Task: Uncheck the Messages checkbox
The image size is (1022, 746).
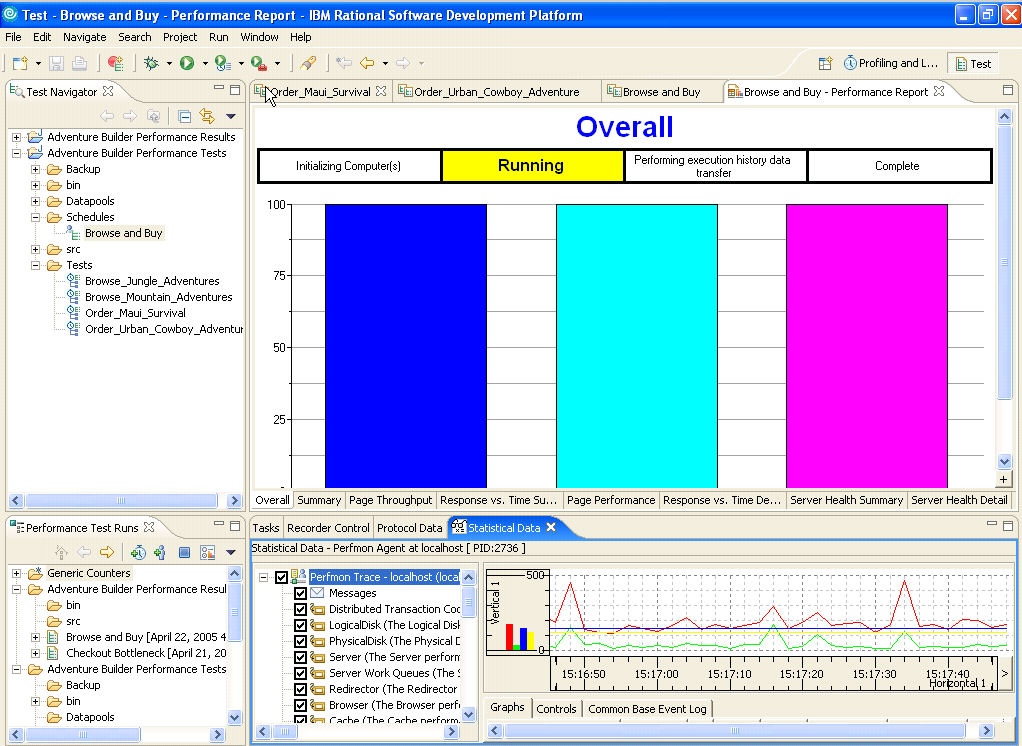Action: coord(300,593)
